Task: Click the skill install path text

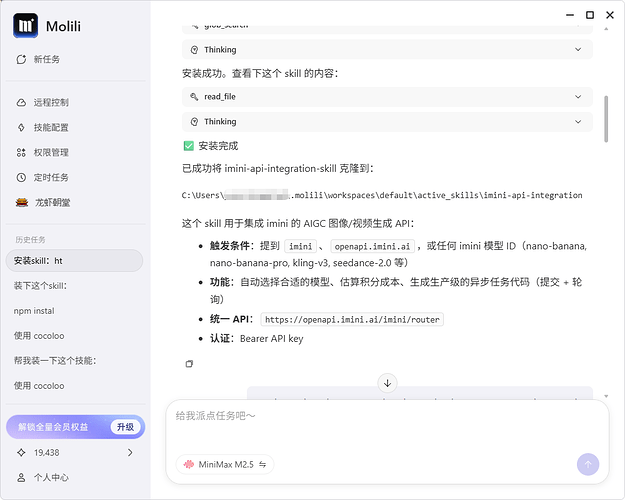Action: 382,195
